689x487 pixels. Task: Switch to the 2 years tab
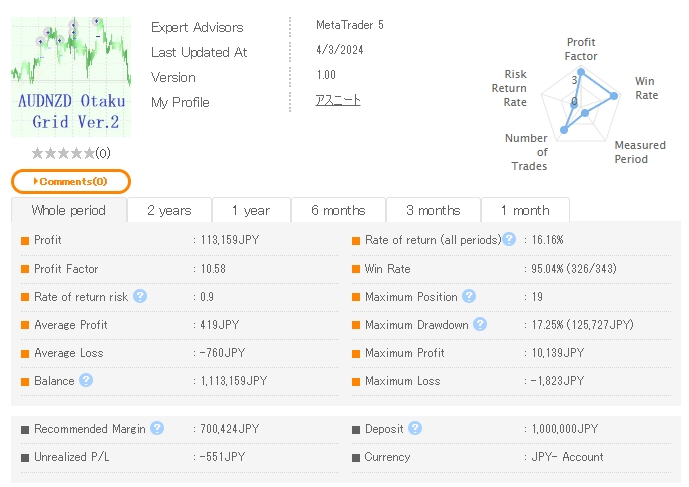(x=169, y=210)
